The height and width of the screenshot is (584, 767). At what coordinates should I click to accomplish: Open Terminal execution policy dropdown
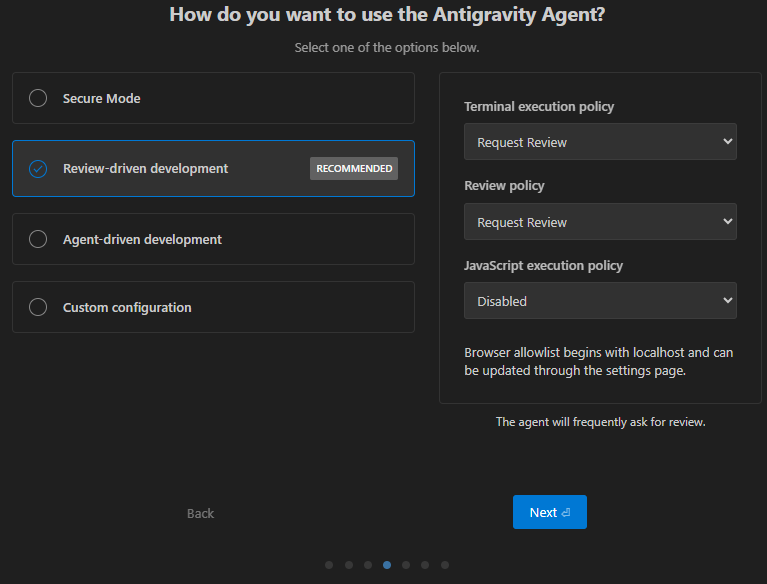pos(600,142)
